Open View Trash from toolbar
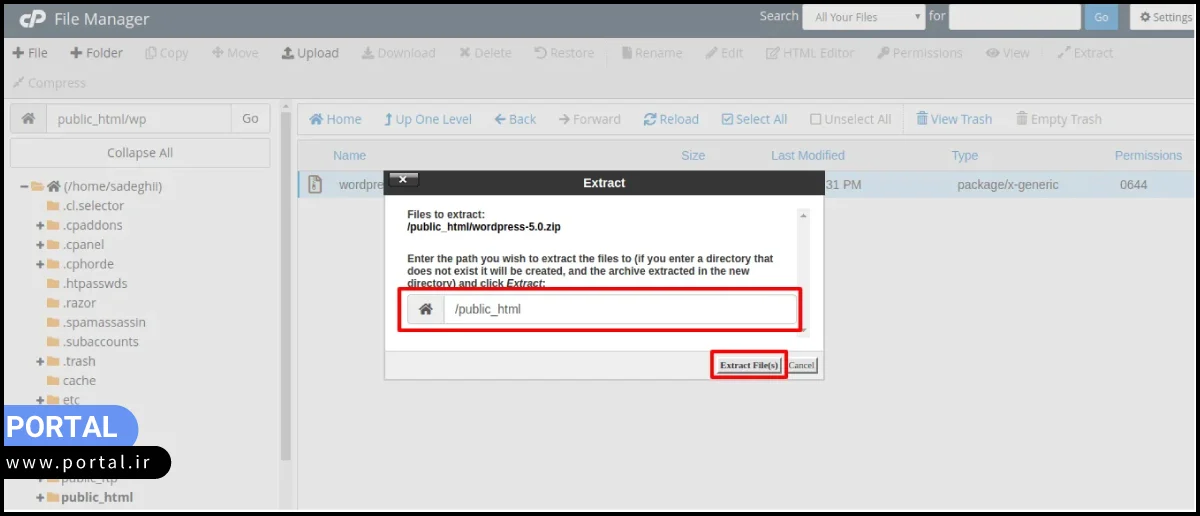Viewport: 1200px width, 516px height. tap(922, 119)
